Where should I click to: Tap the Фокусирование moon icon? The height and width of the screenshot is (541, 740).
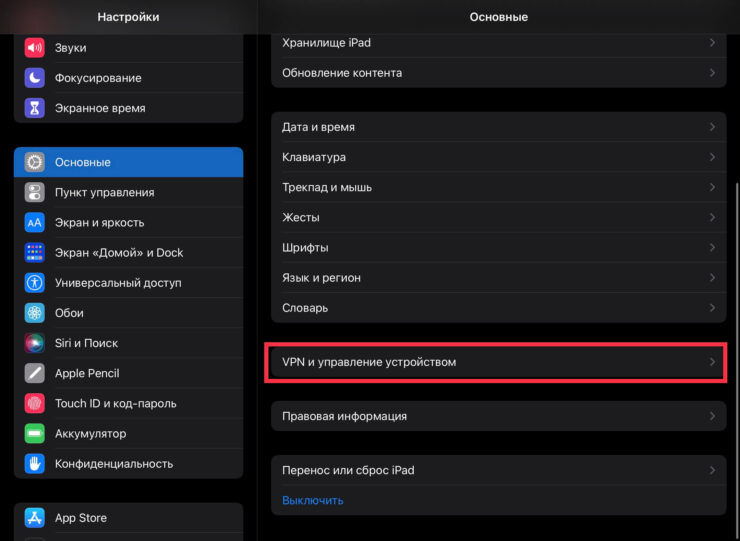(34, 78)
